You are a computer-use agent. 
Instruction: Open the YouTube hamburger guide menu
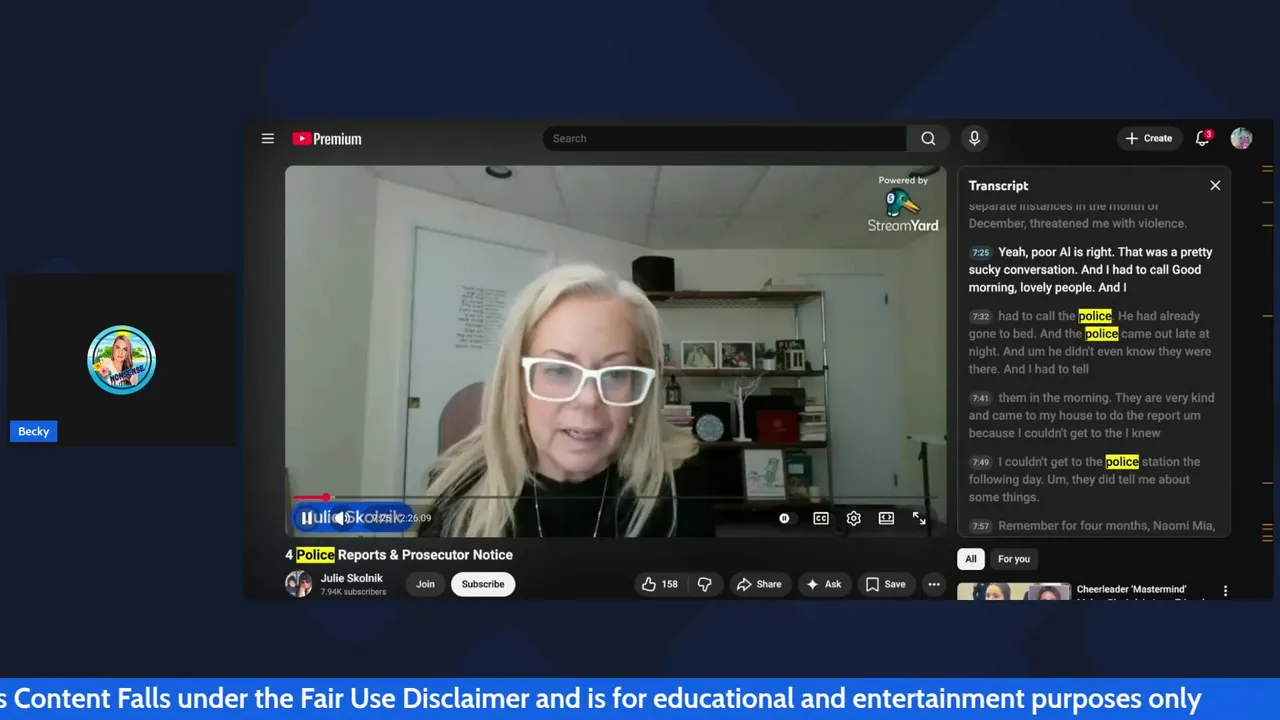[x=268, y=139]
